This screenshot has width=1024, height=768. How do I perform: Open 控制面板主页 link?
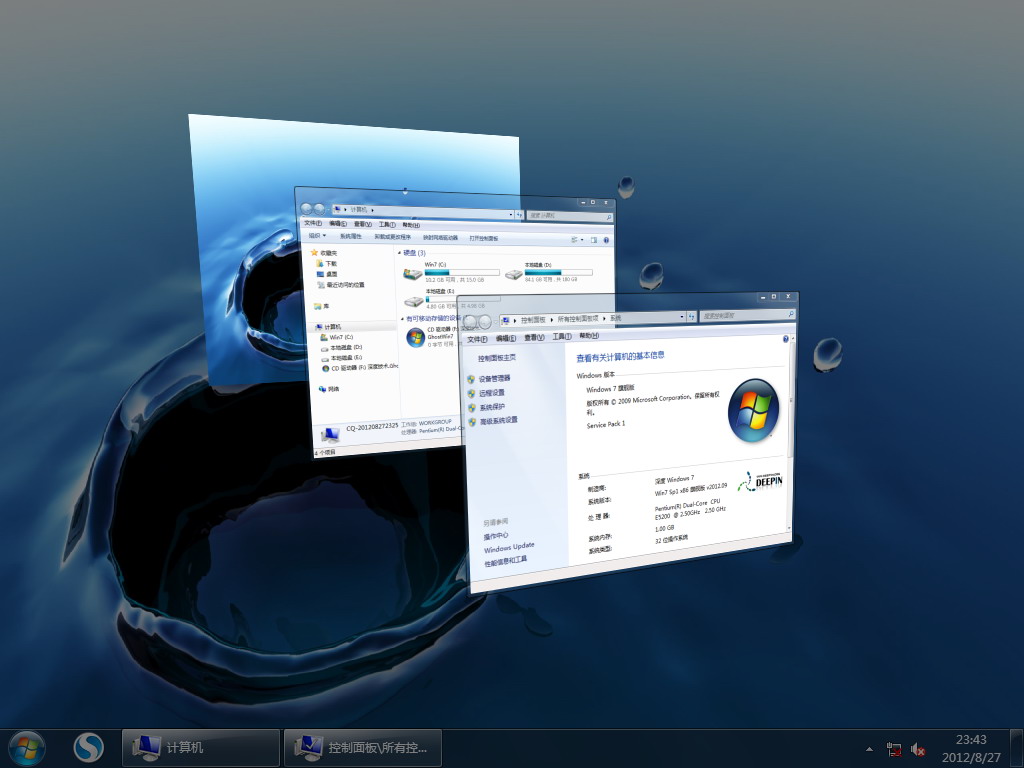click(x=496, y=358)
